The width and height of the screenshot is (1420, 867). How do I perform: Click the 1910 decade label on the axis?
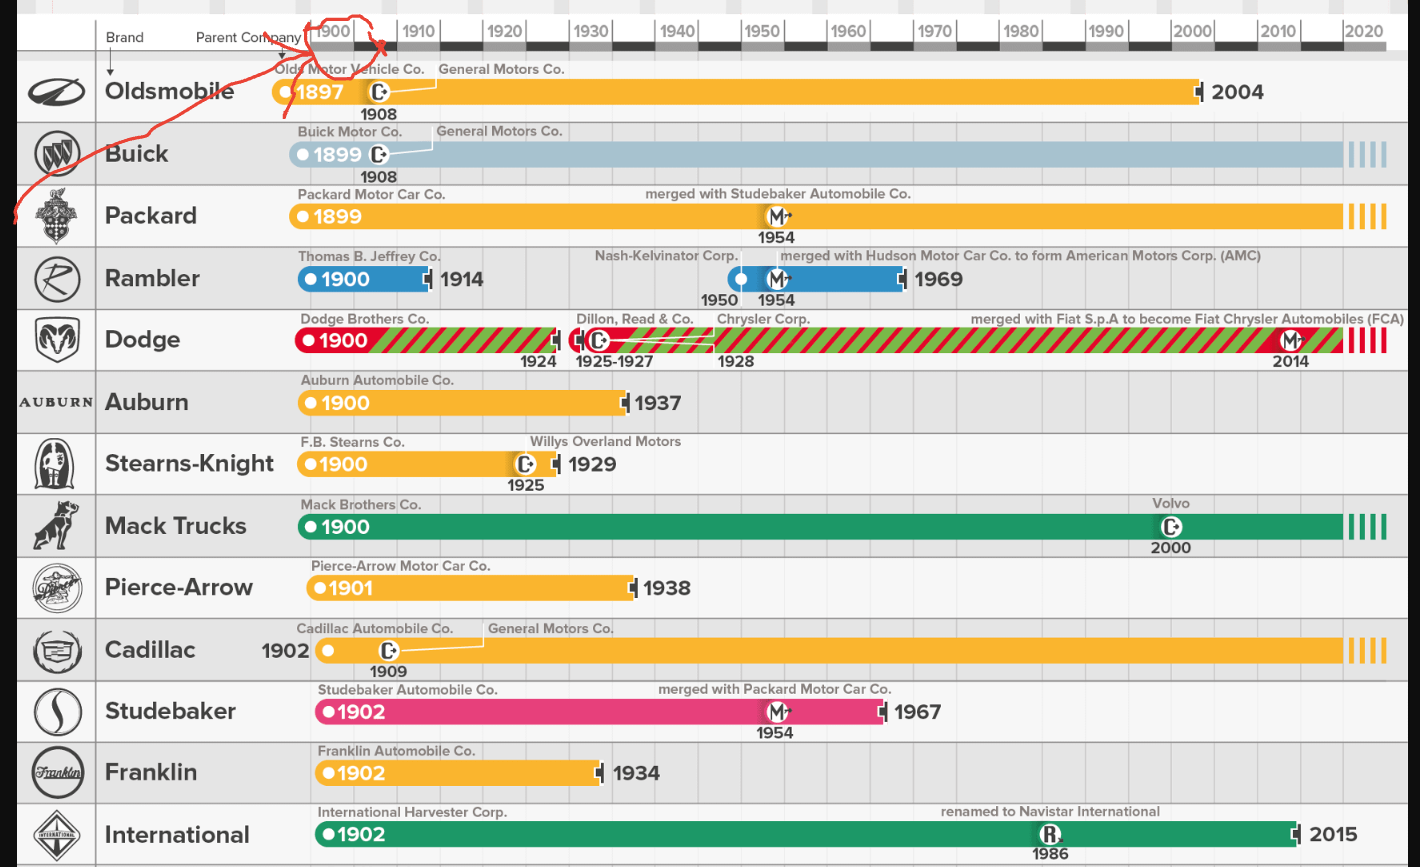coord(419,31)
